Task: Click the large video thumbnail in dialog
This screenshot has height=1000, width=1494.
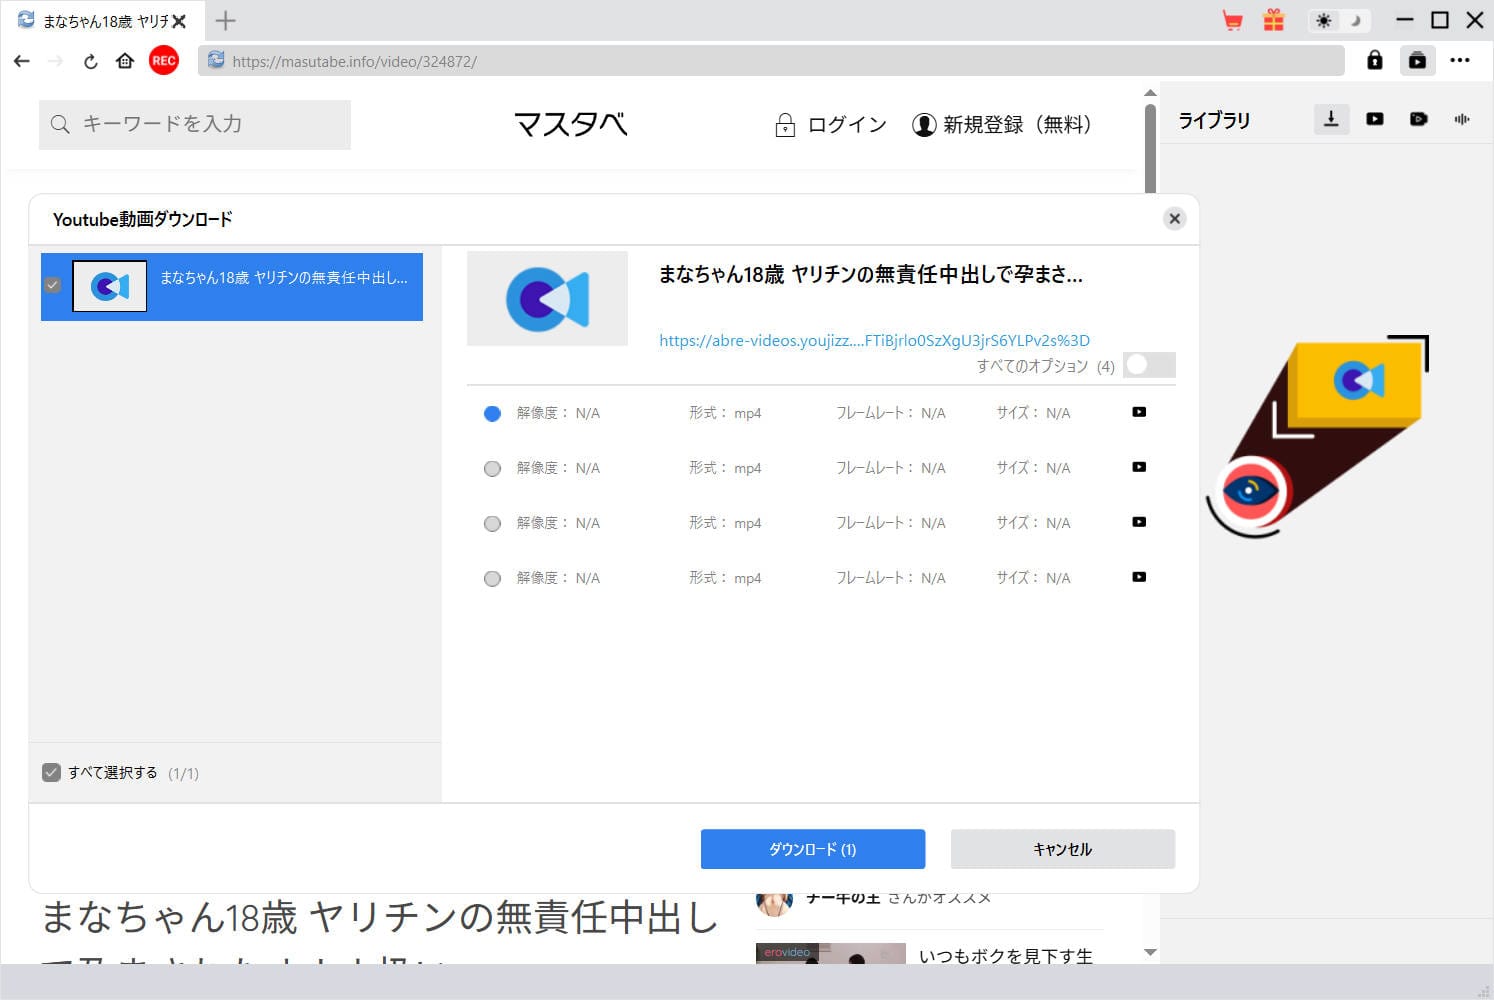Action: [547, 298]
